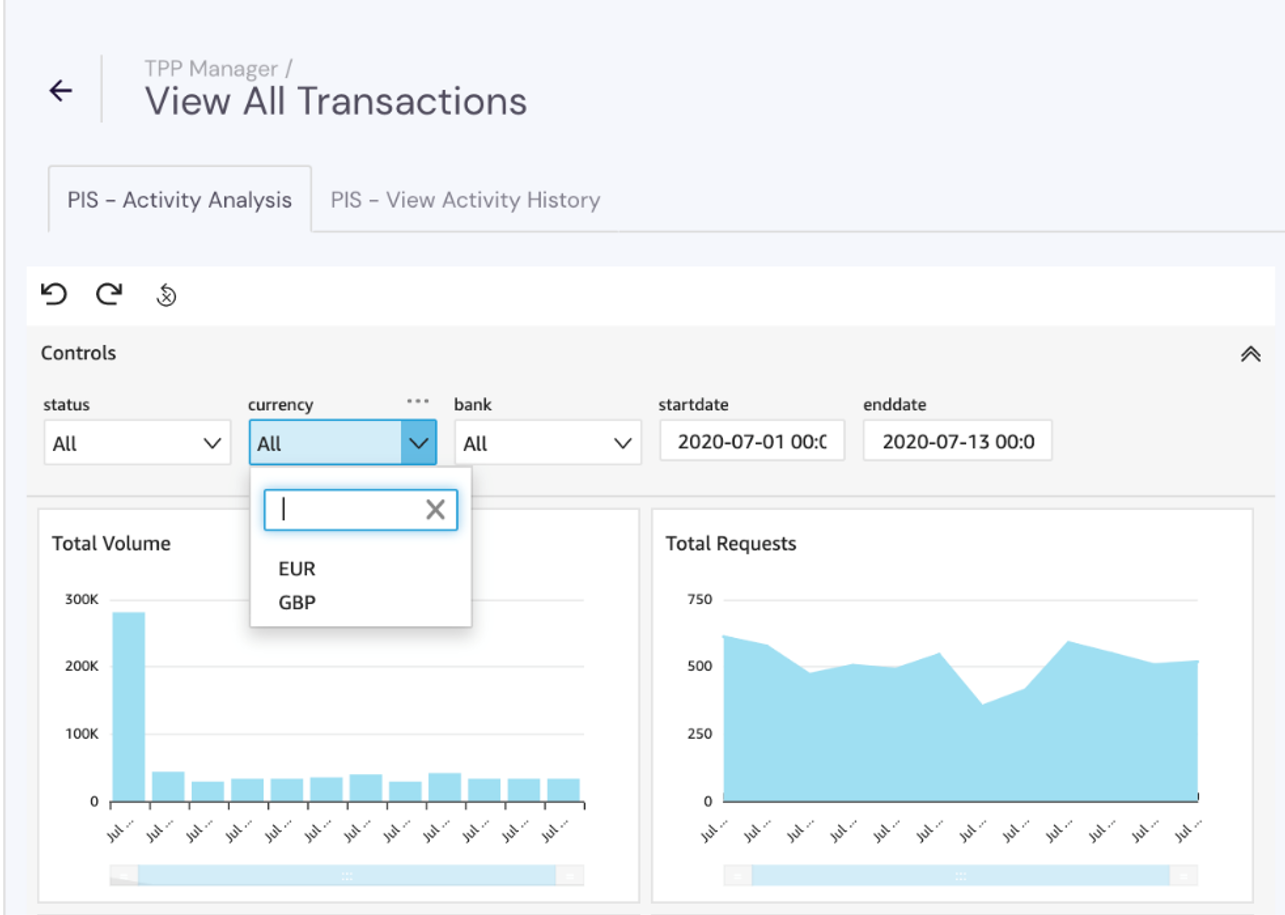Click the back arrow icon
The width and height of the screenshot is (1285, 915).
tap(61, 91)
